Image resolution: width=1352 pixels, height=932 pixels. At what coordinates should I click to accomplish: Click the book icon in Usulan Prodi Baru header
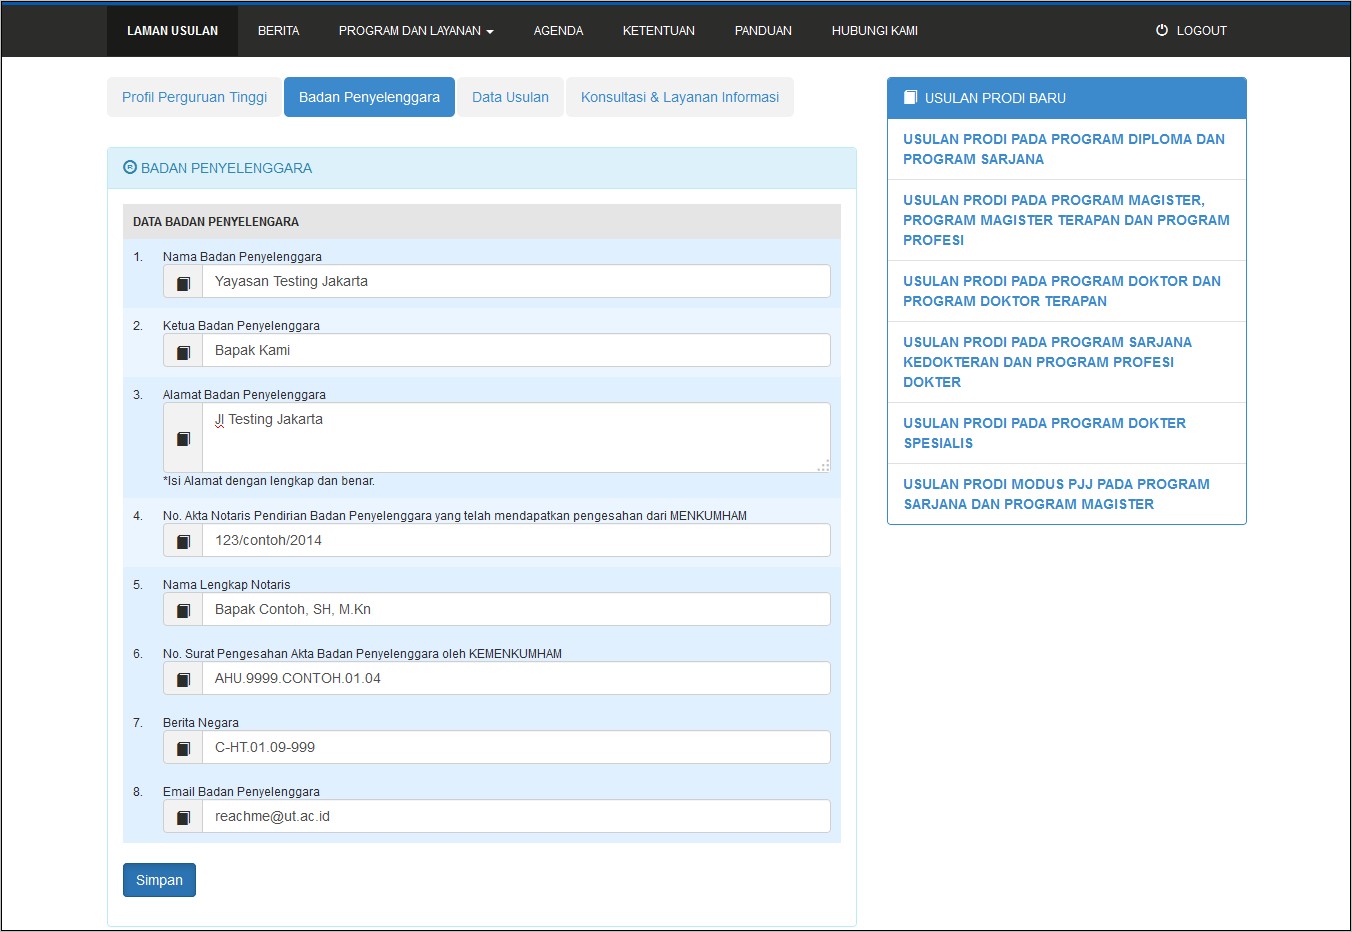(910, 97)
